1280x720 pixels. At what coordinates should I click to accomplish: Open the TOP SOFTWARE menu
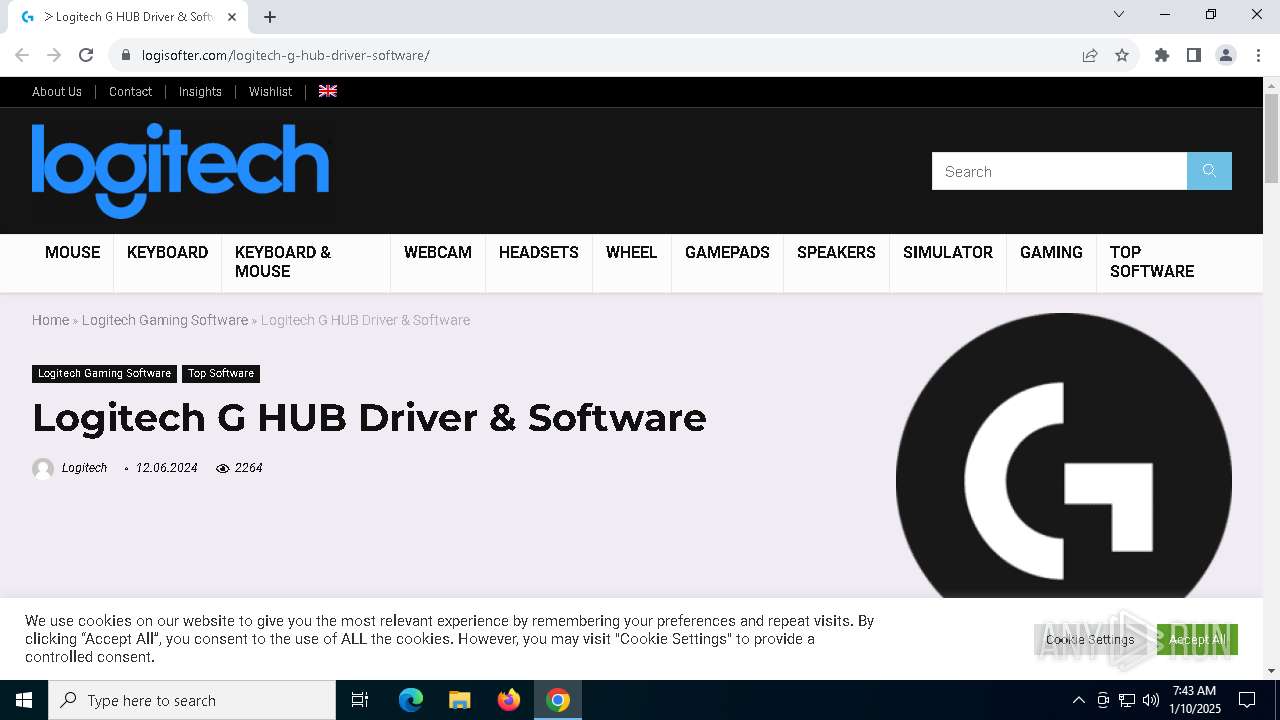pyautogui.click(x=1152, y=262)
